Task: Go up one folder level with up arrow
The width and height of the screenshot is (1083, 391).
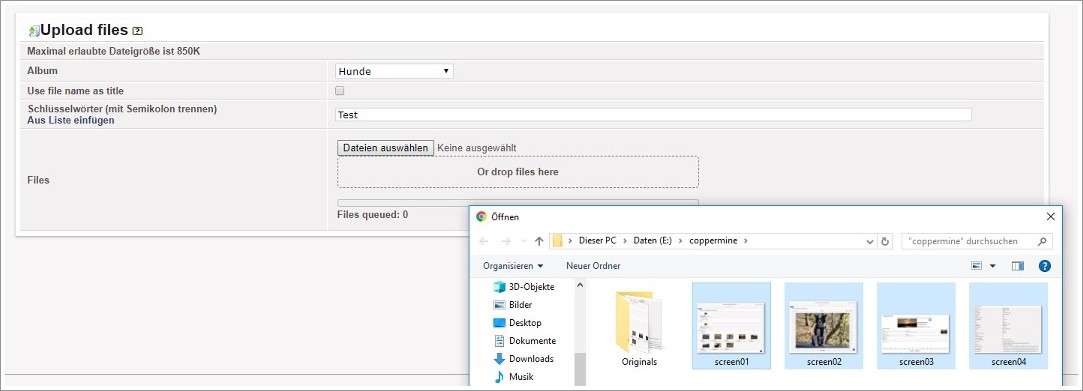Action: pyautogui.click(x=539, y=241)
